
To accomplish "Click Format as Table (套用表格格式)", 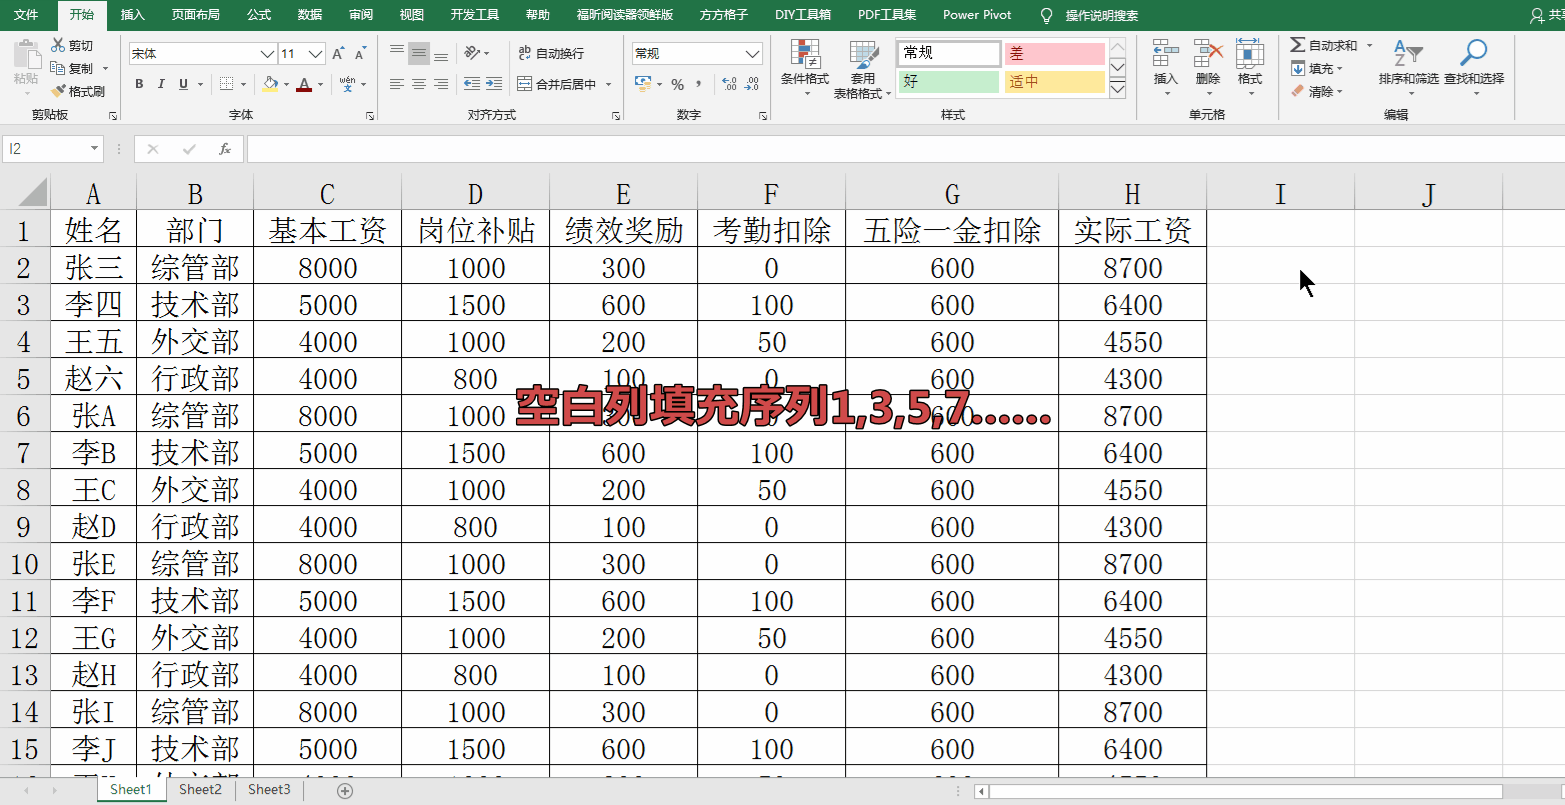I will coord(862,70).
